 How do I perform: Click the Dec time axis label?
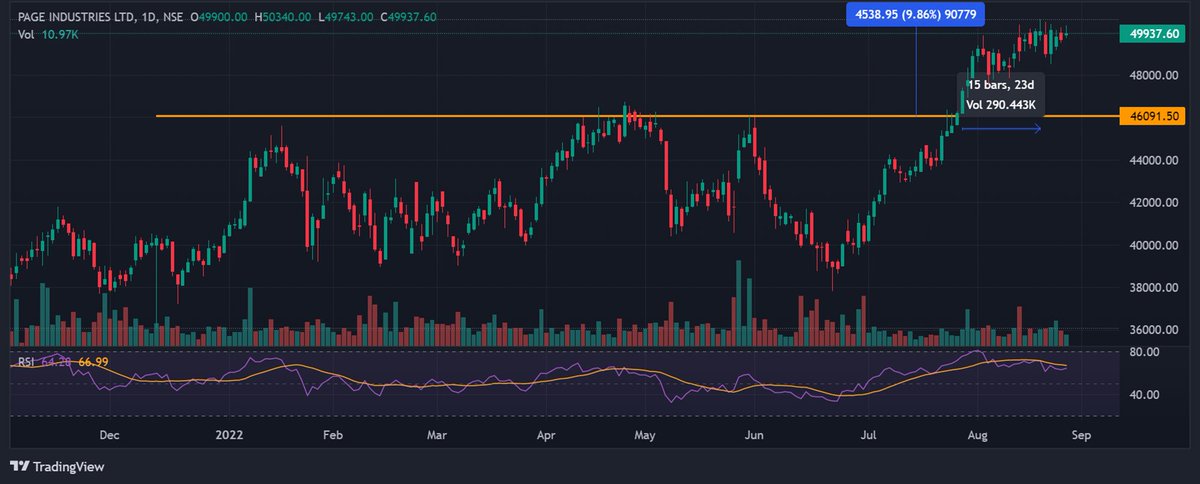pos(110,436)
